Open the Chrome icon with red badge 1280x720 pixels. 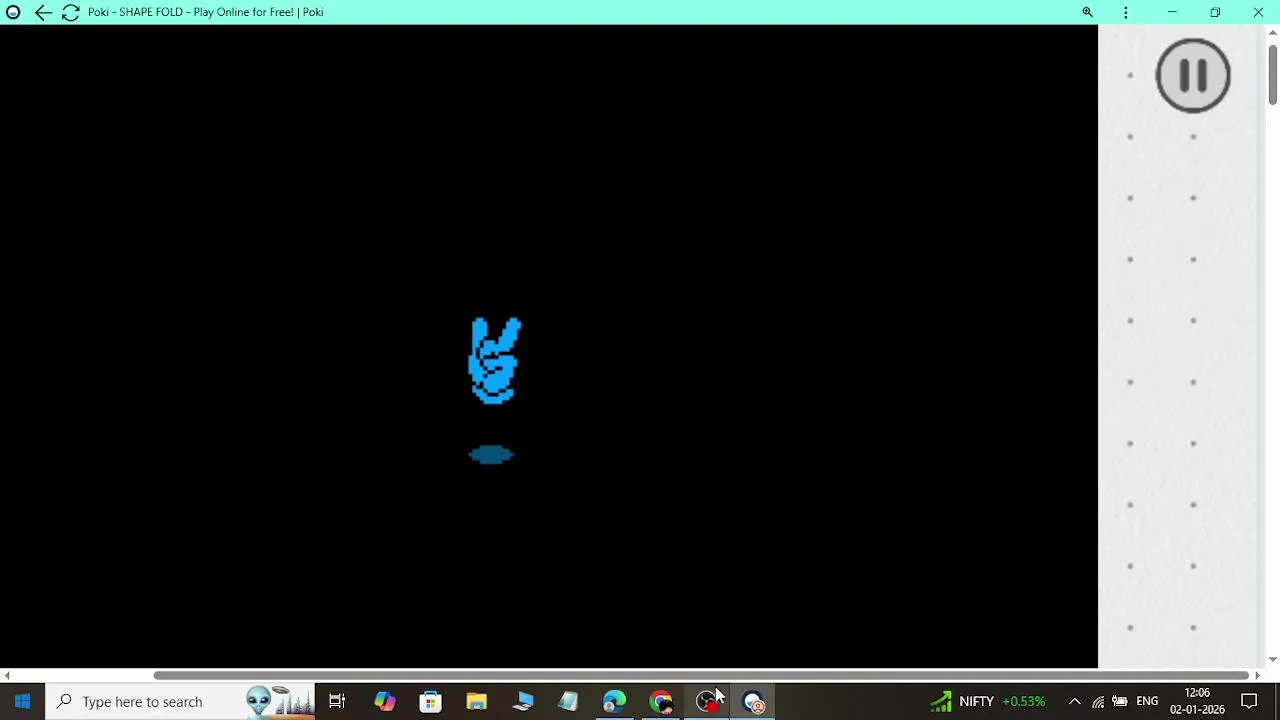707,701
